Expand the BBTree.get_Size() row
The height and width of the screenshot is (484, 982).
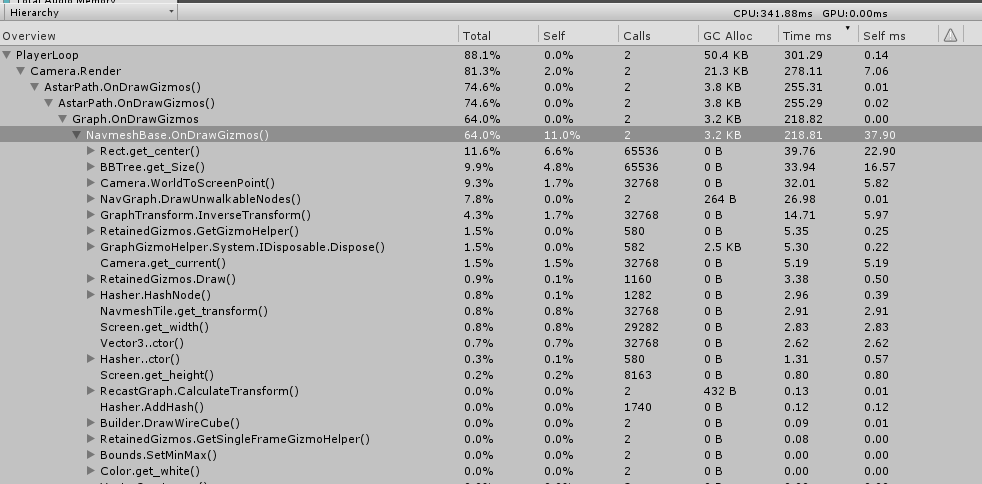(91, 167)
